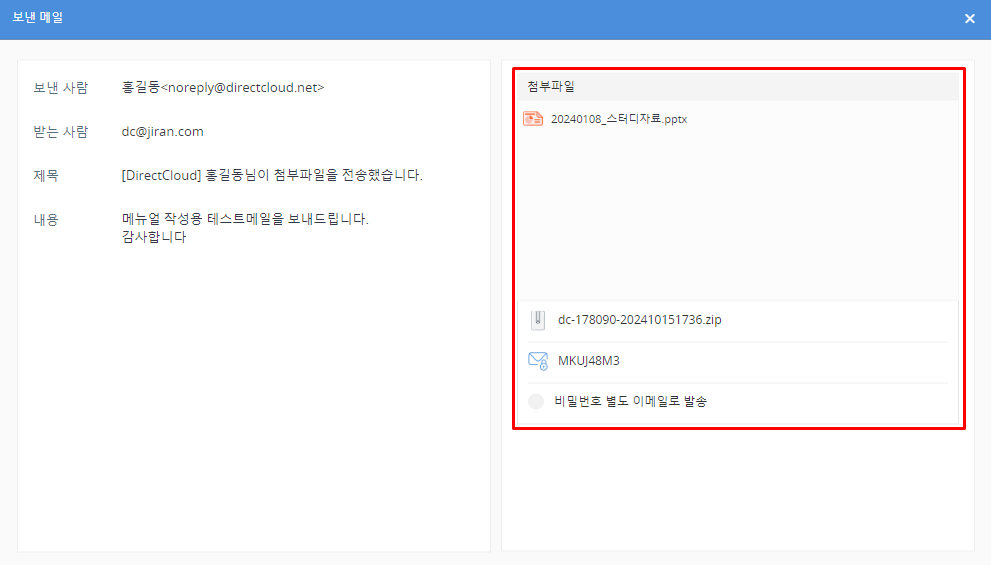Click the 보낸 사람 field label
The height and width of the screenshot is (565, 991).
(61, 88)
